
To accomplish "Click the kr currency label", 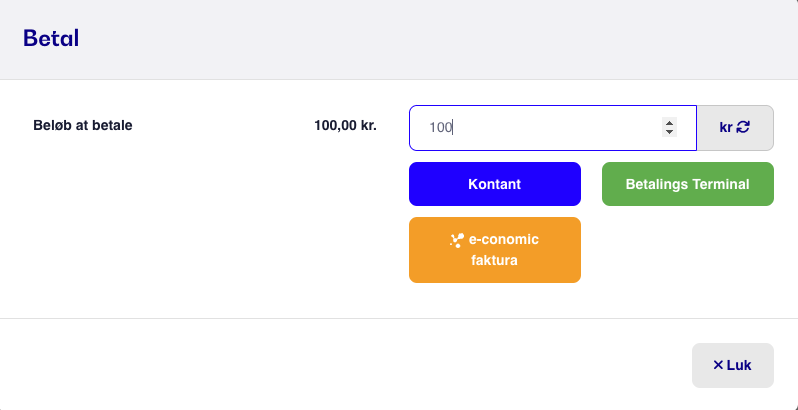I will [x=726, y=128].
